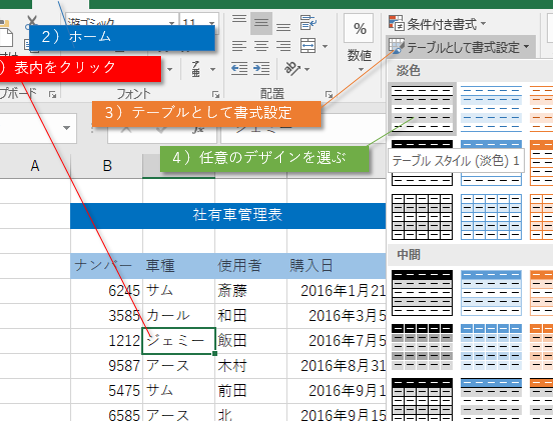Select table style Light 1 thumbnail

422,109
